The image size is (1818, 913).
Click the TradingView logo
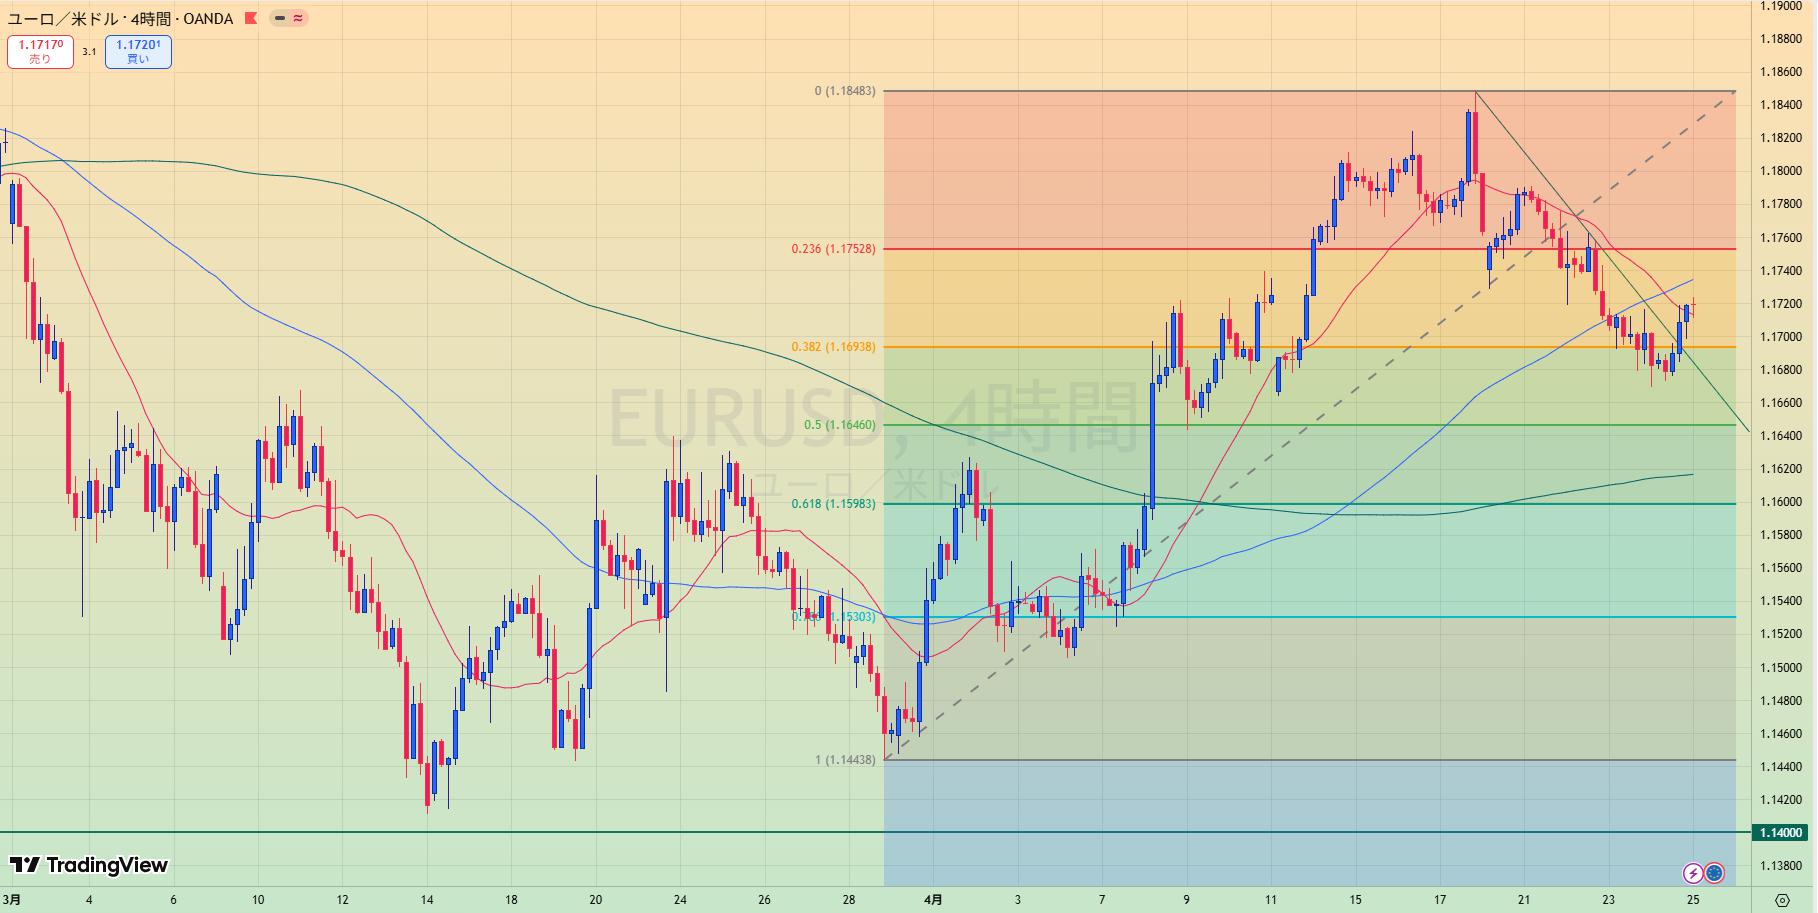[x=89, y=865]
